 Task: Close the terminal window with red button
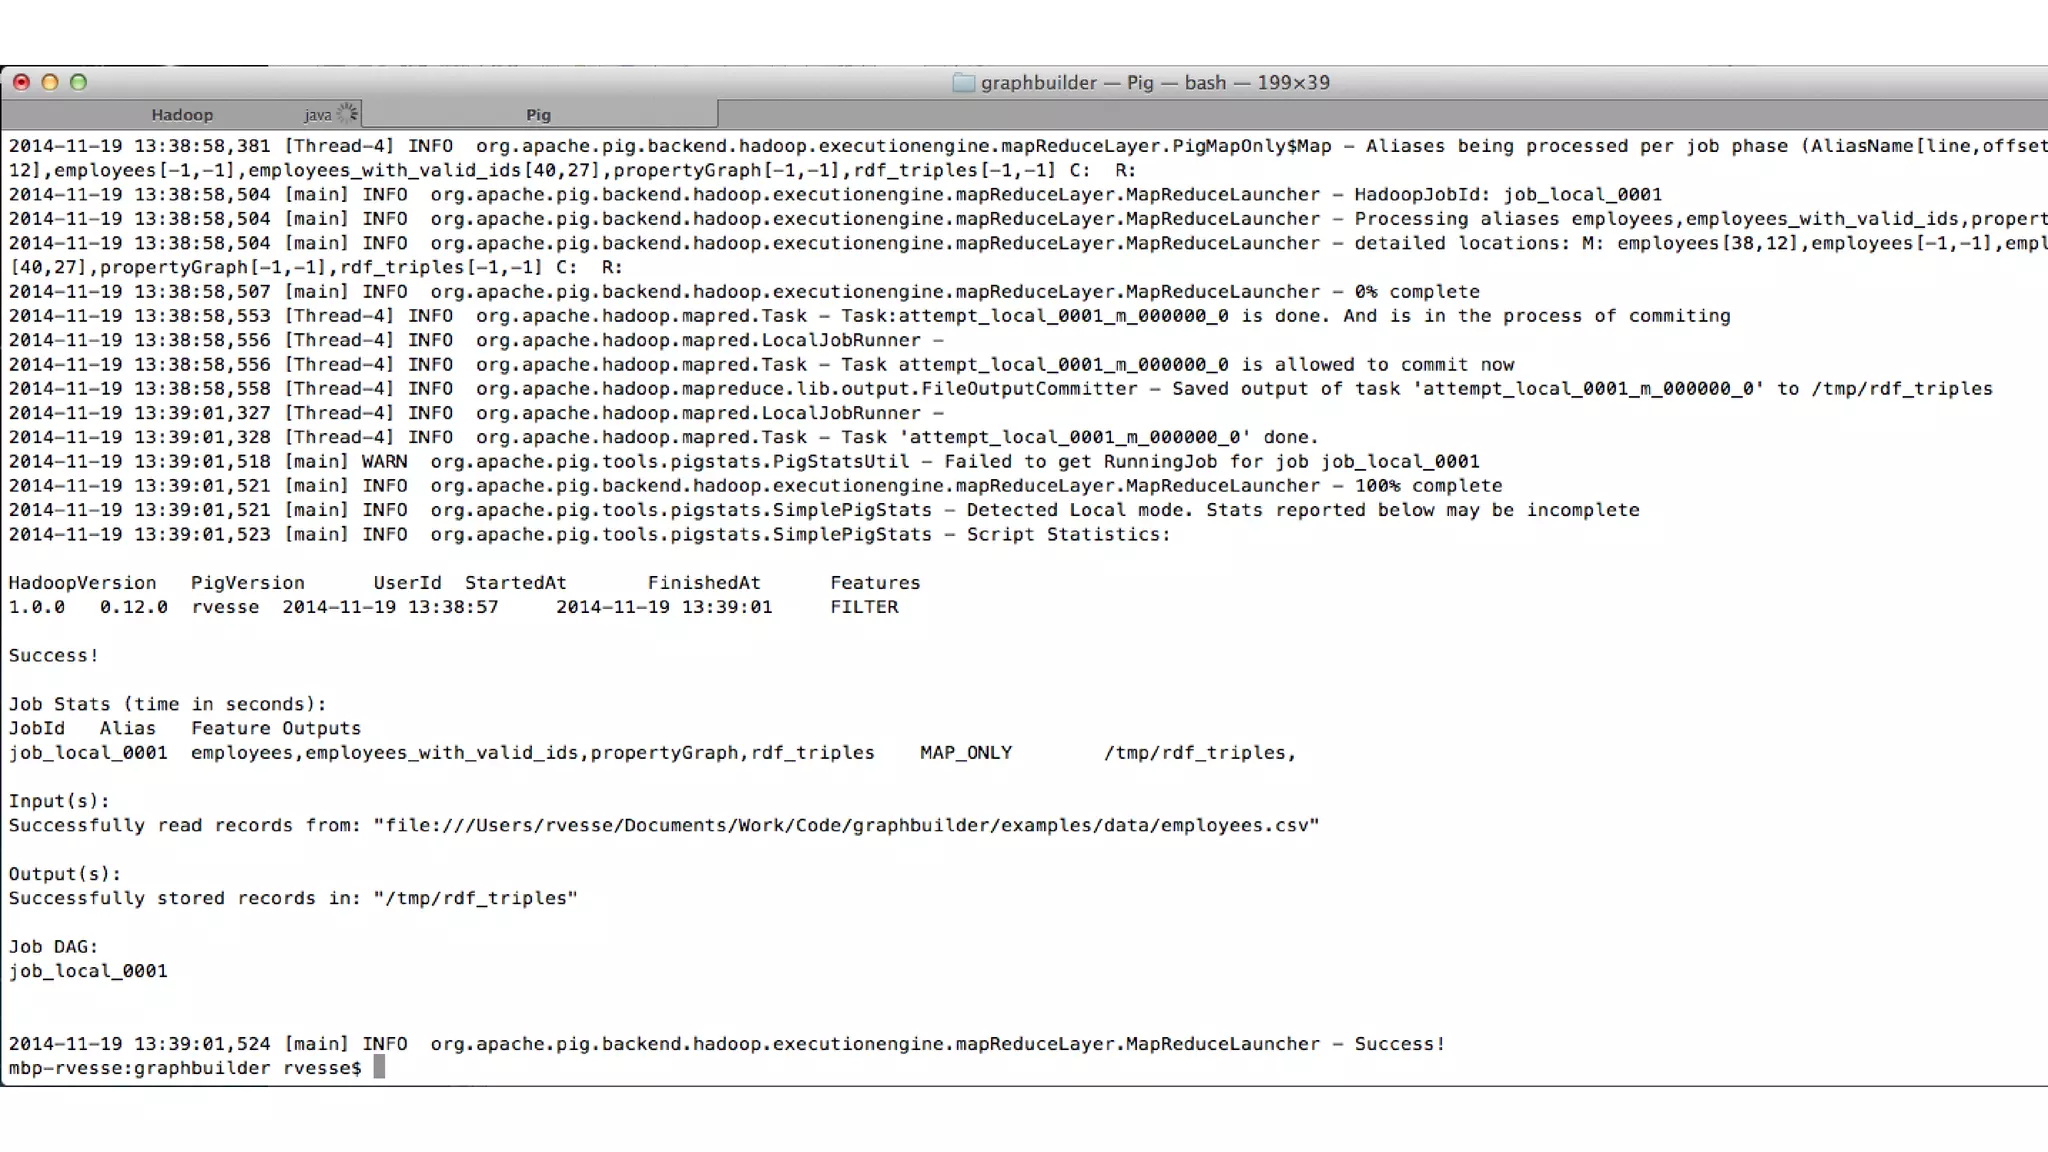[21, 83]
